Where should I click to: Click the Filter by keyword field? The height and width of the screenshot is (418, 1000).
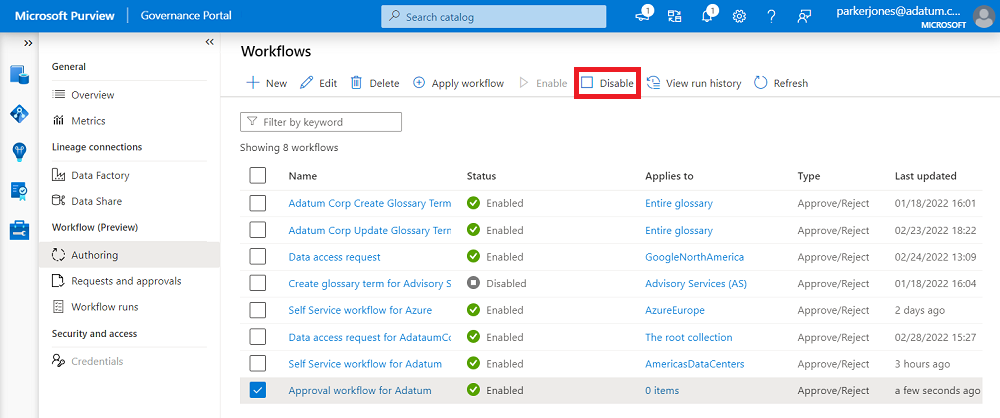point(321,122)
